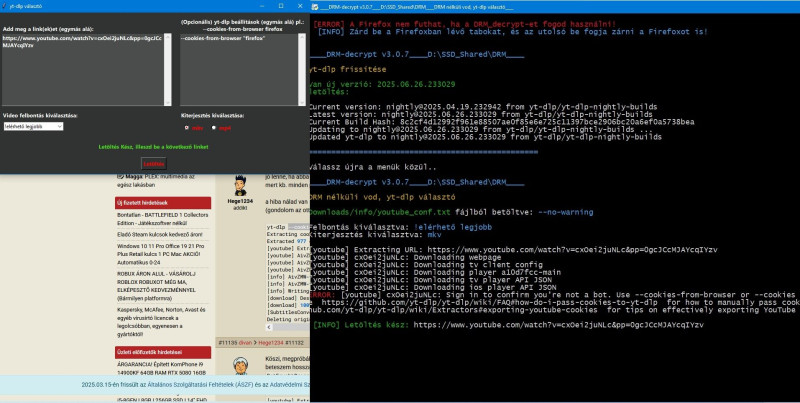This screenshot has height=403, width=800.
Task: Click the links box scrollbar down arrow
Action: [x=168, y=102]
